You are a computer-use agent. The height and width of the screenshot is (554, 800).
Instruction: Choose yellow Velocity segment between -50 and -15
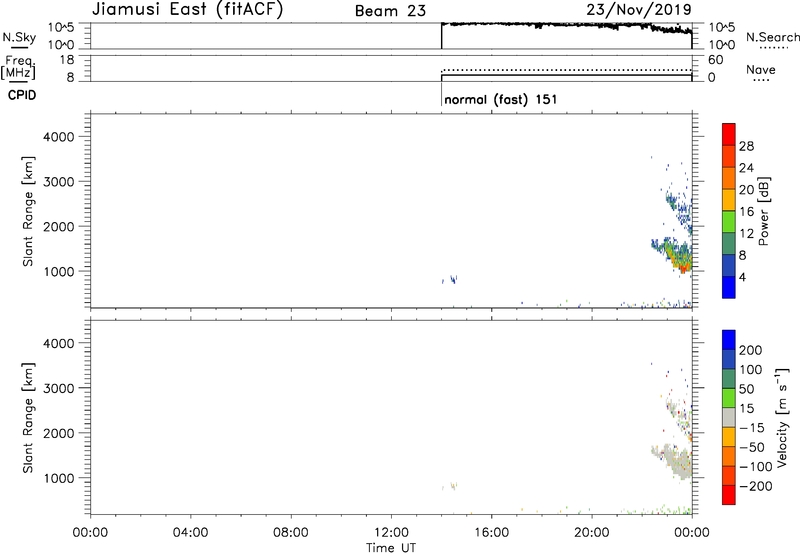click(x=729, y=437)
